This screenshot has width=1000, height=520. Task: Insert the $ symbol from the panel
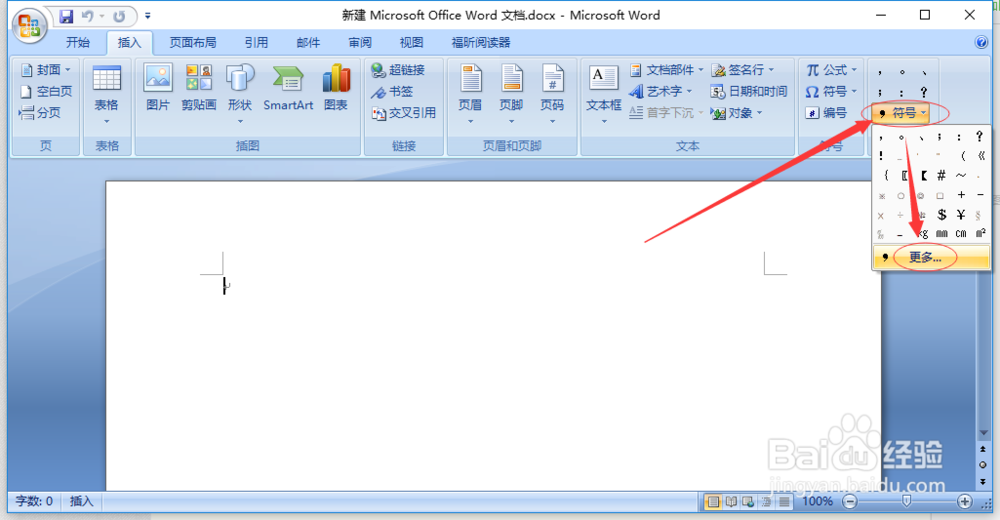941,214
